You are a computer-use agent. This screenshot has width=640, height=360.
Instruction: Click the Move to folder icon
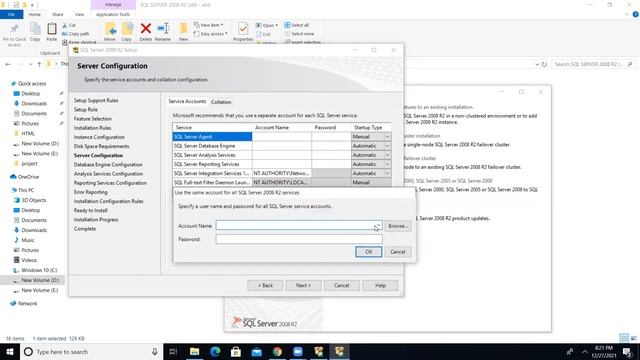[x=110, y=29]
